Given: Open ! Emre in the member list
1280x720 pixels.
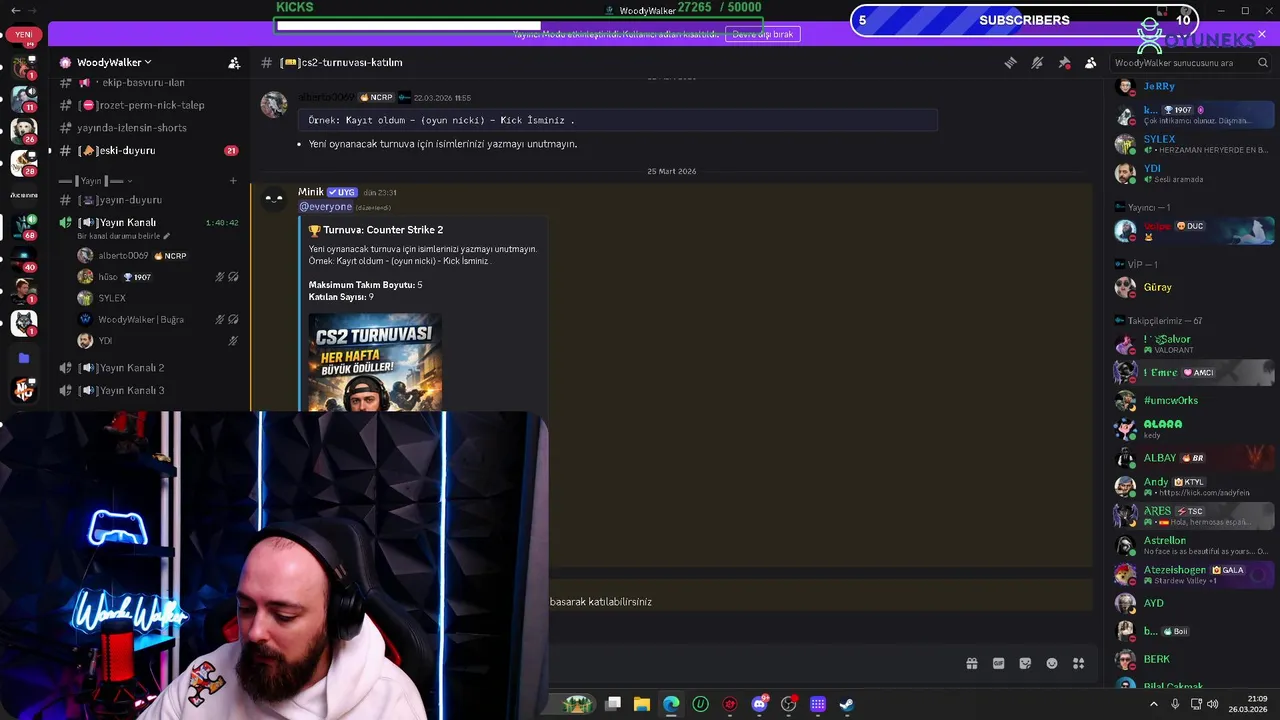Looking at the screenshot, I should [1193, 372].
